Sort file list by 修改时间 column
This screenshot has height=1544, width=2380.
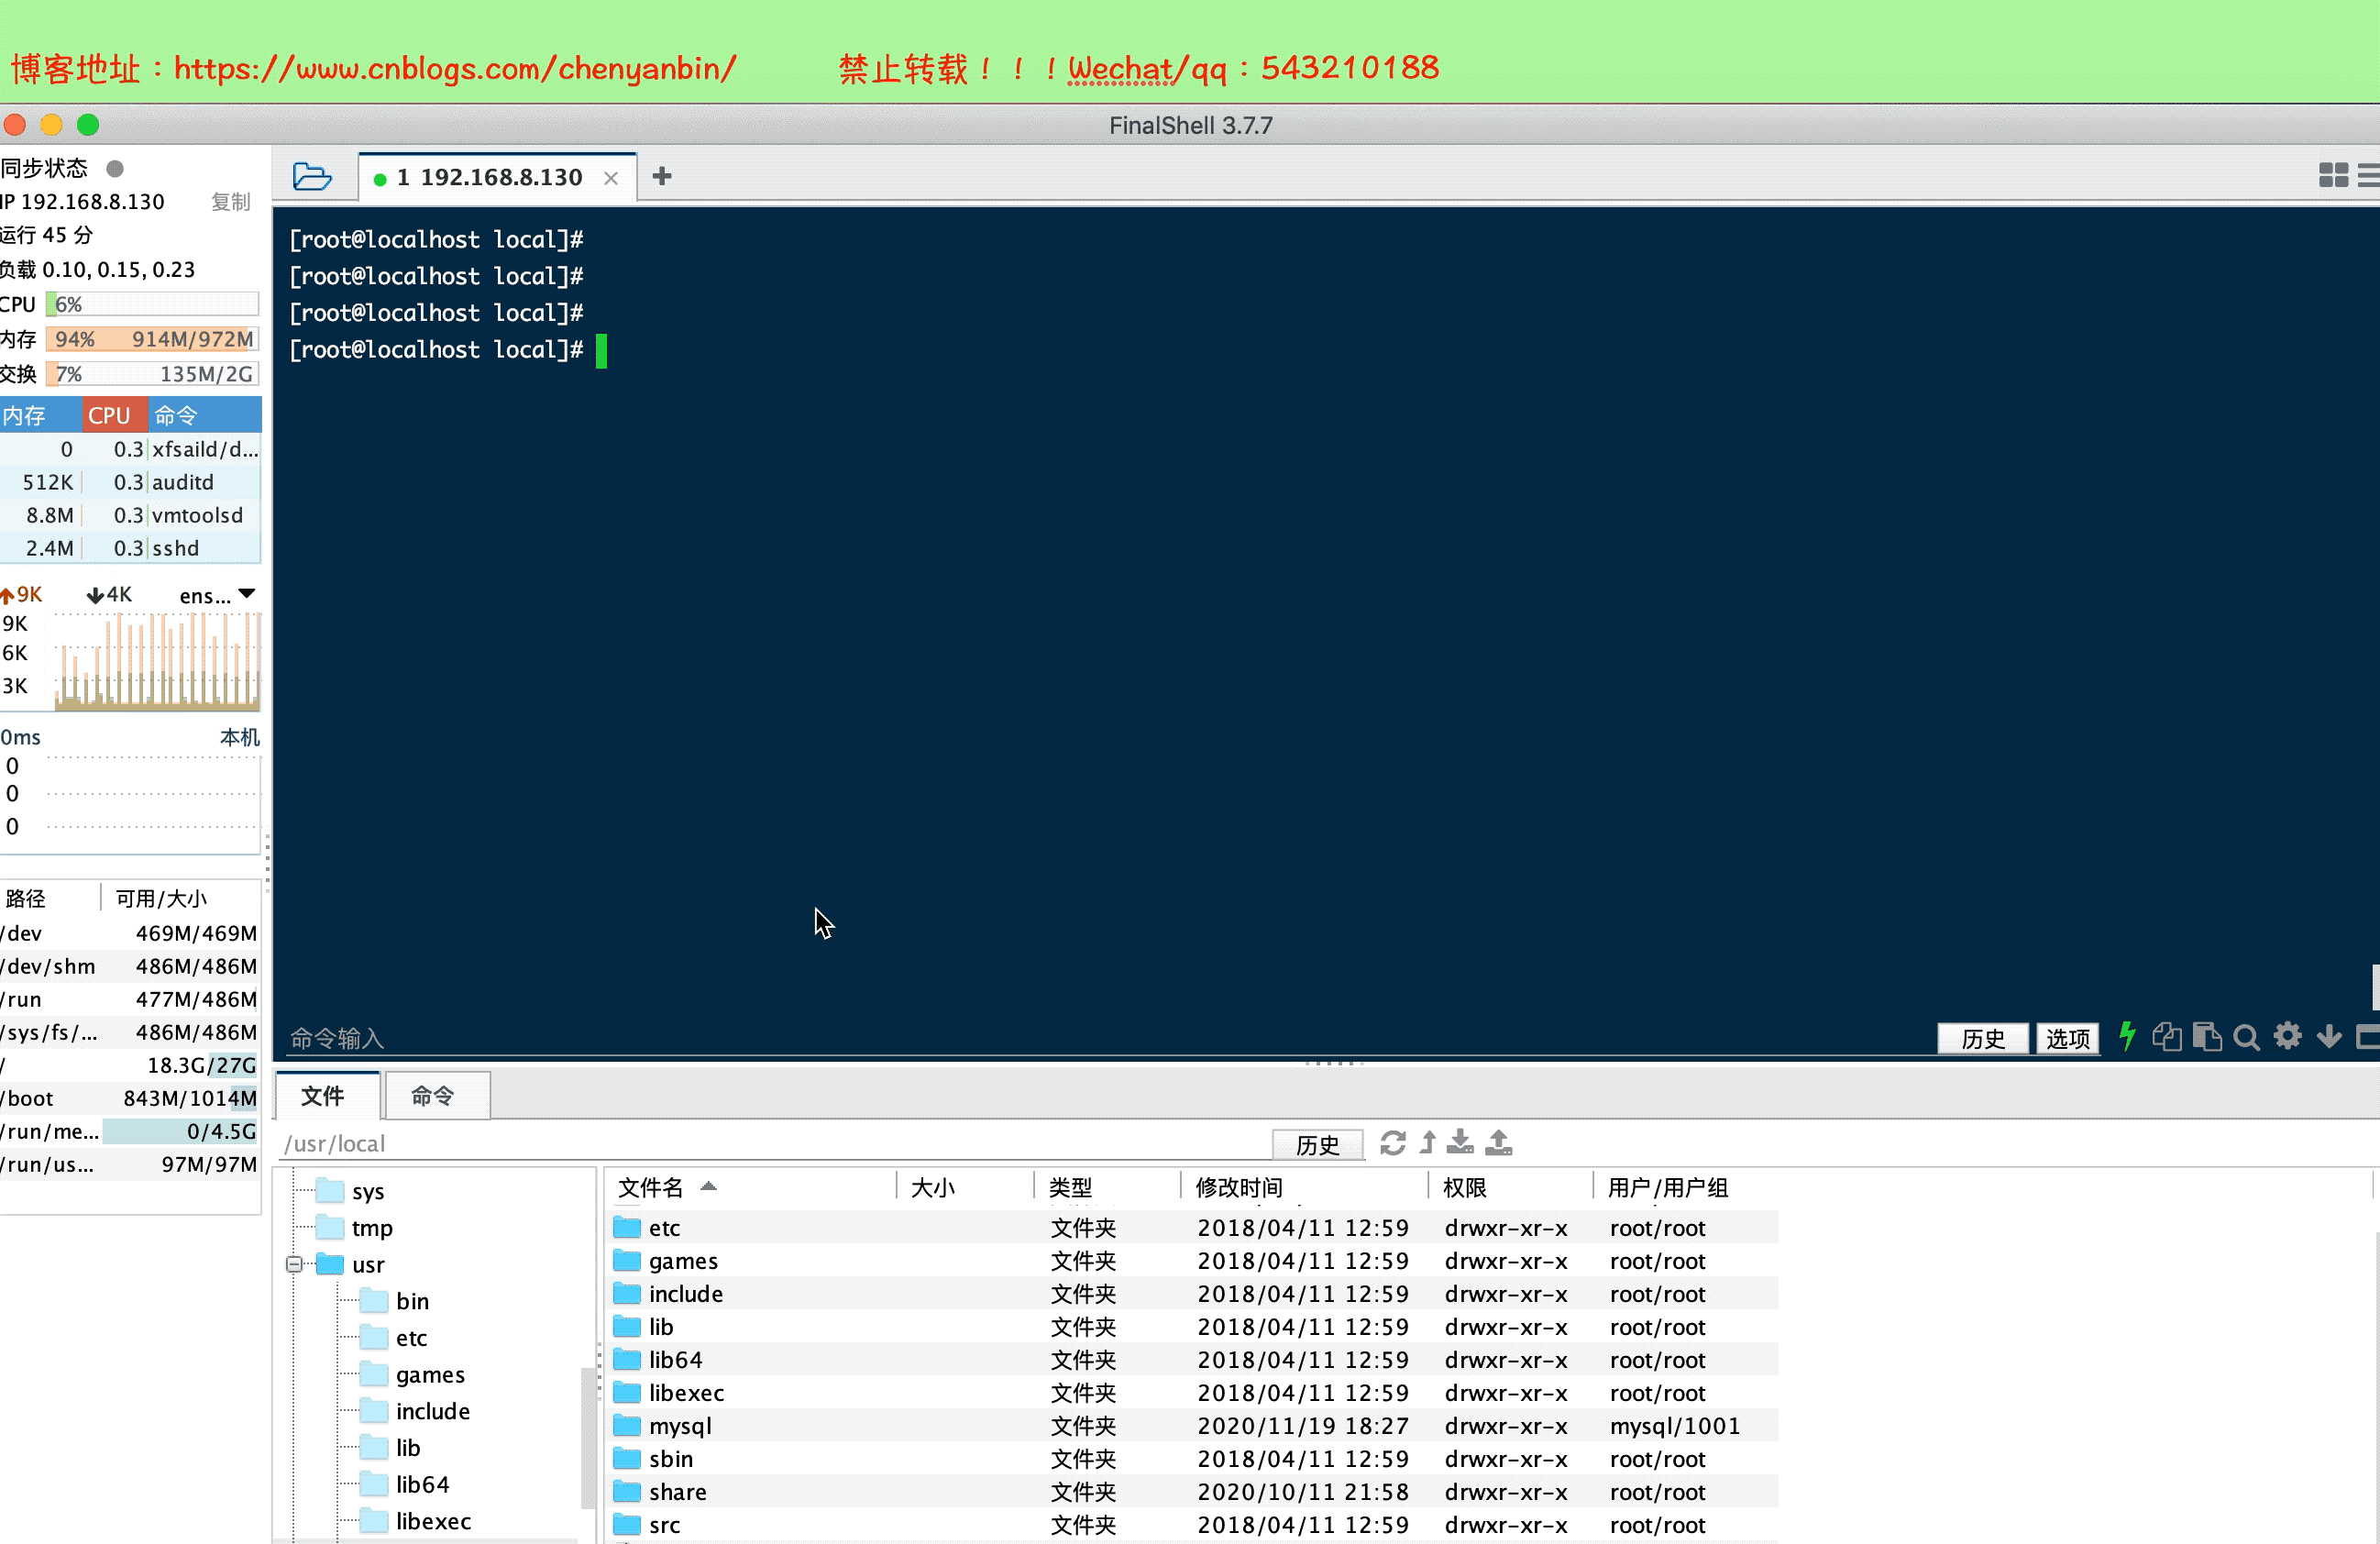point(1305,1187)
